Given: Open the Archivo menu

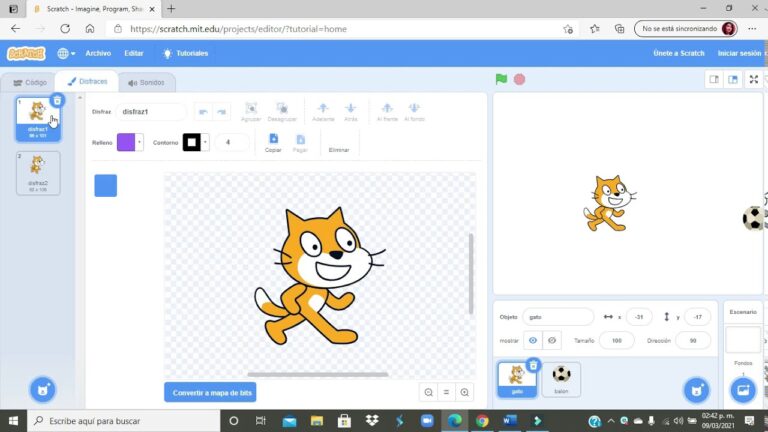Looking at the screenshot, I should point(98,53).
